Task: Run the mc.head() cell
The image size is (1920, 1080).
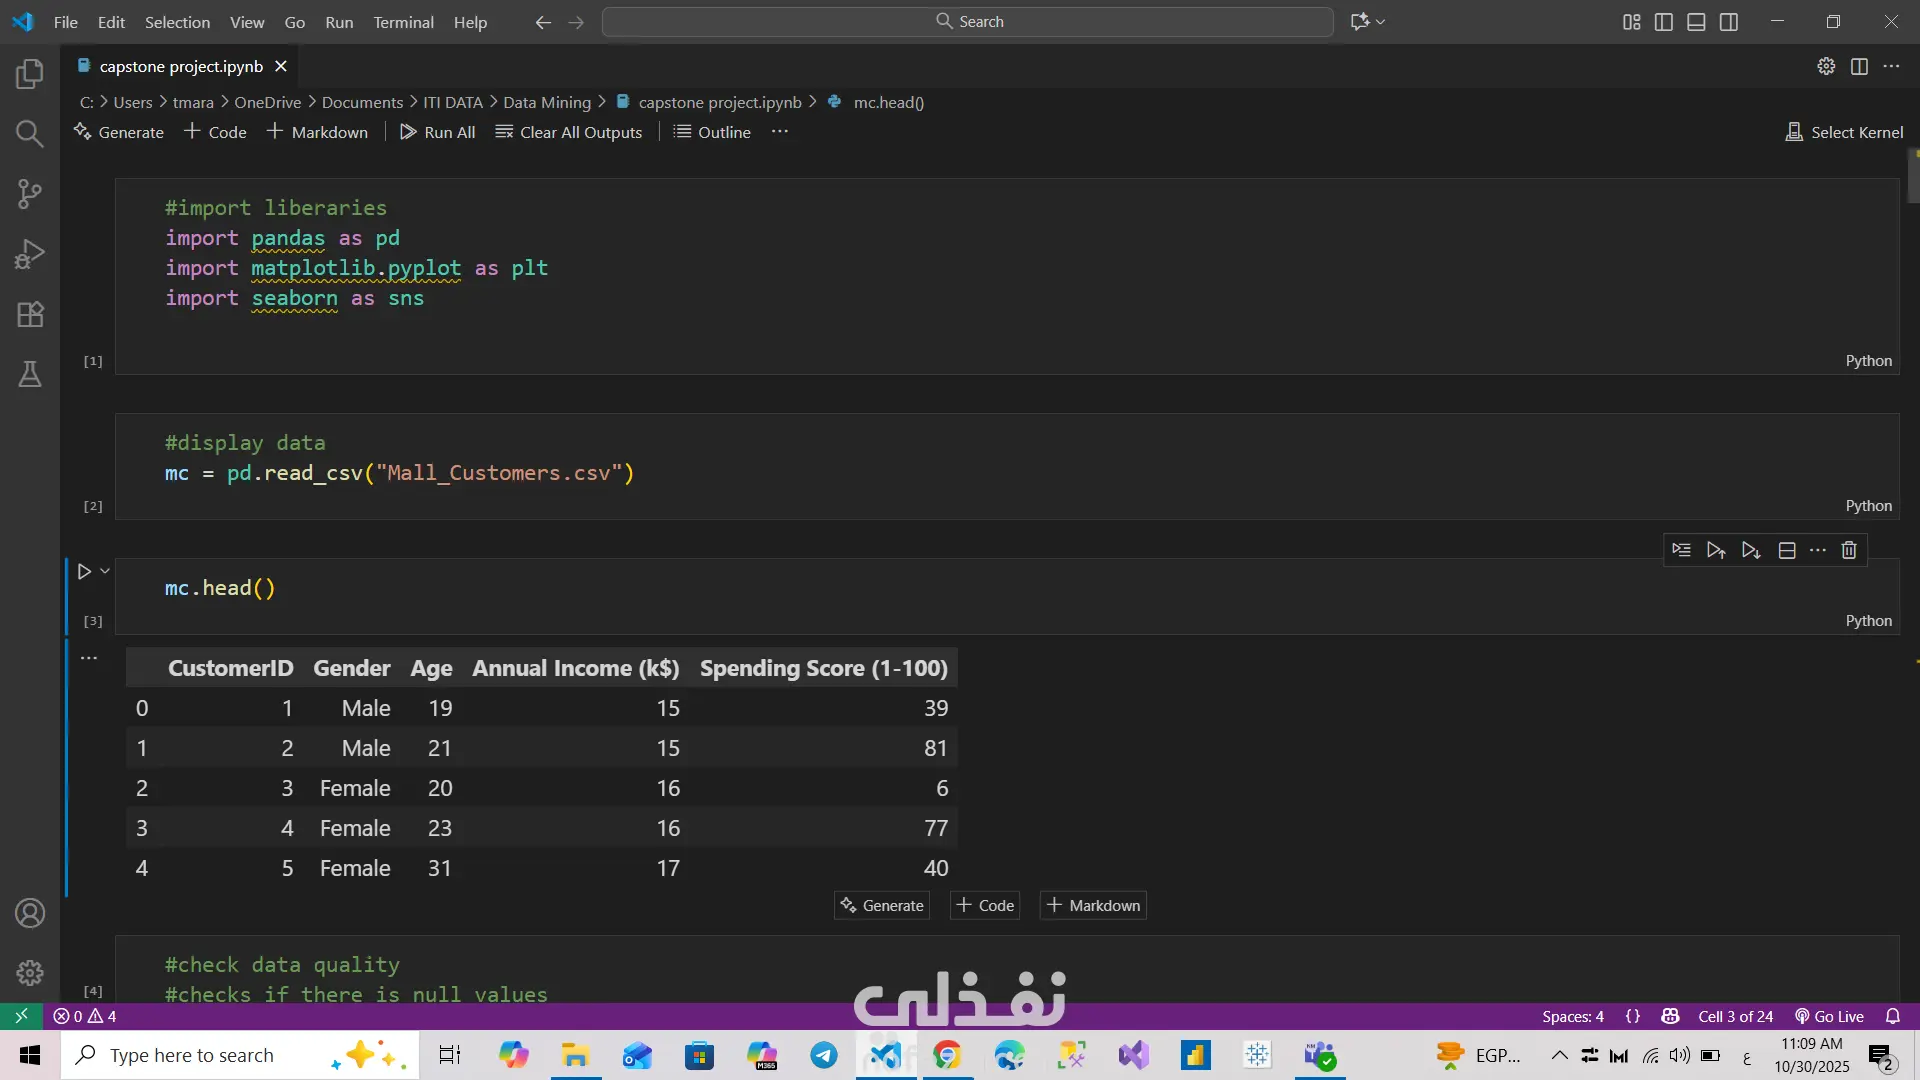Action: tap(84, 572)
